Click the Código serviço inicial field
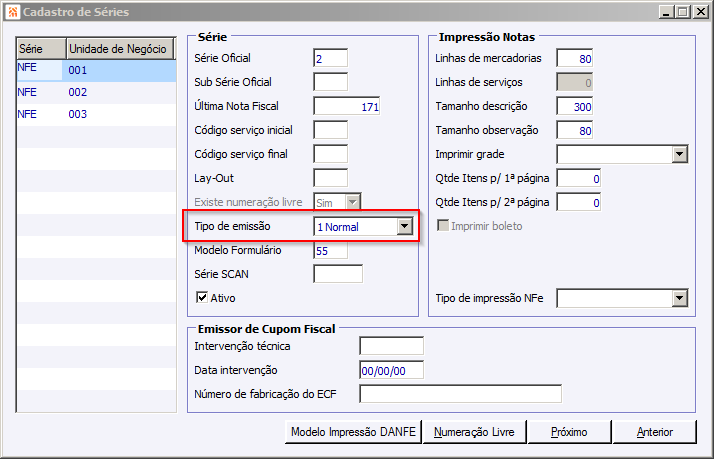This screenshot has height=459, width=714. [x=331, y=130]
